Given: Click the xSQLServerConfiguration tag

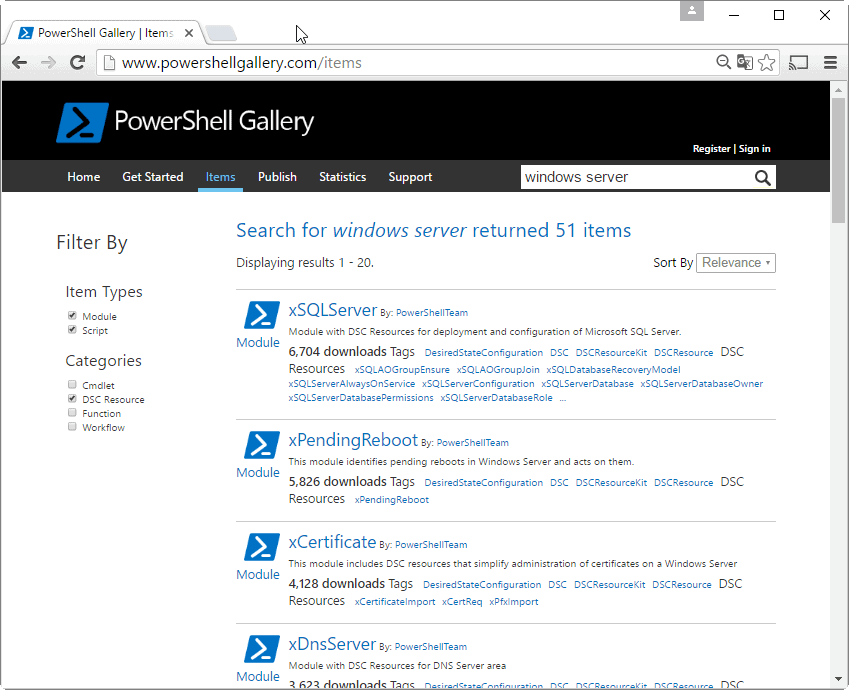Looking at the screenshot, I should pyautogui.click(x=478, y=384).
